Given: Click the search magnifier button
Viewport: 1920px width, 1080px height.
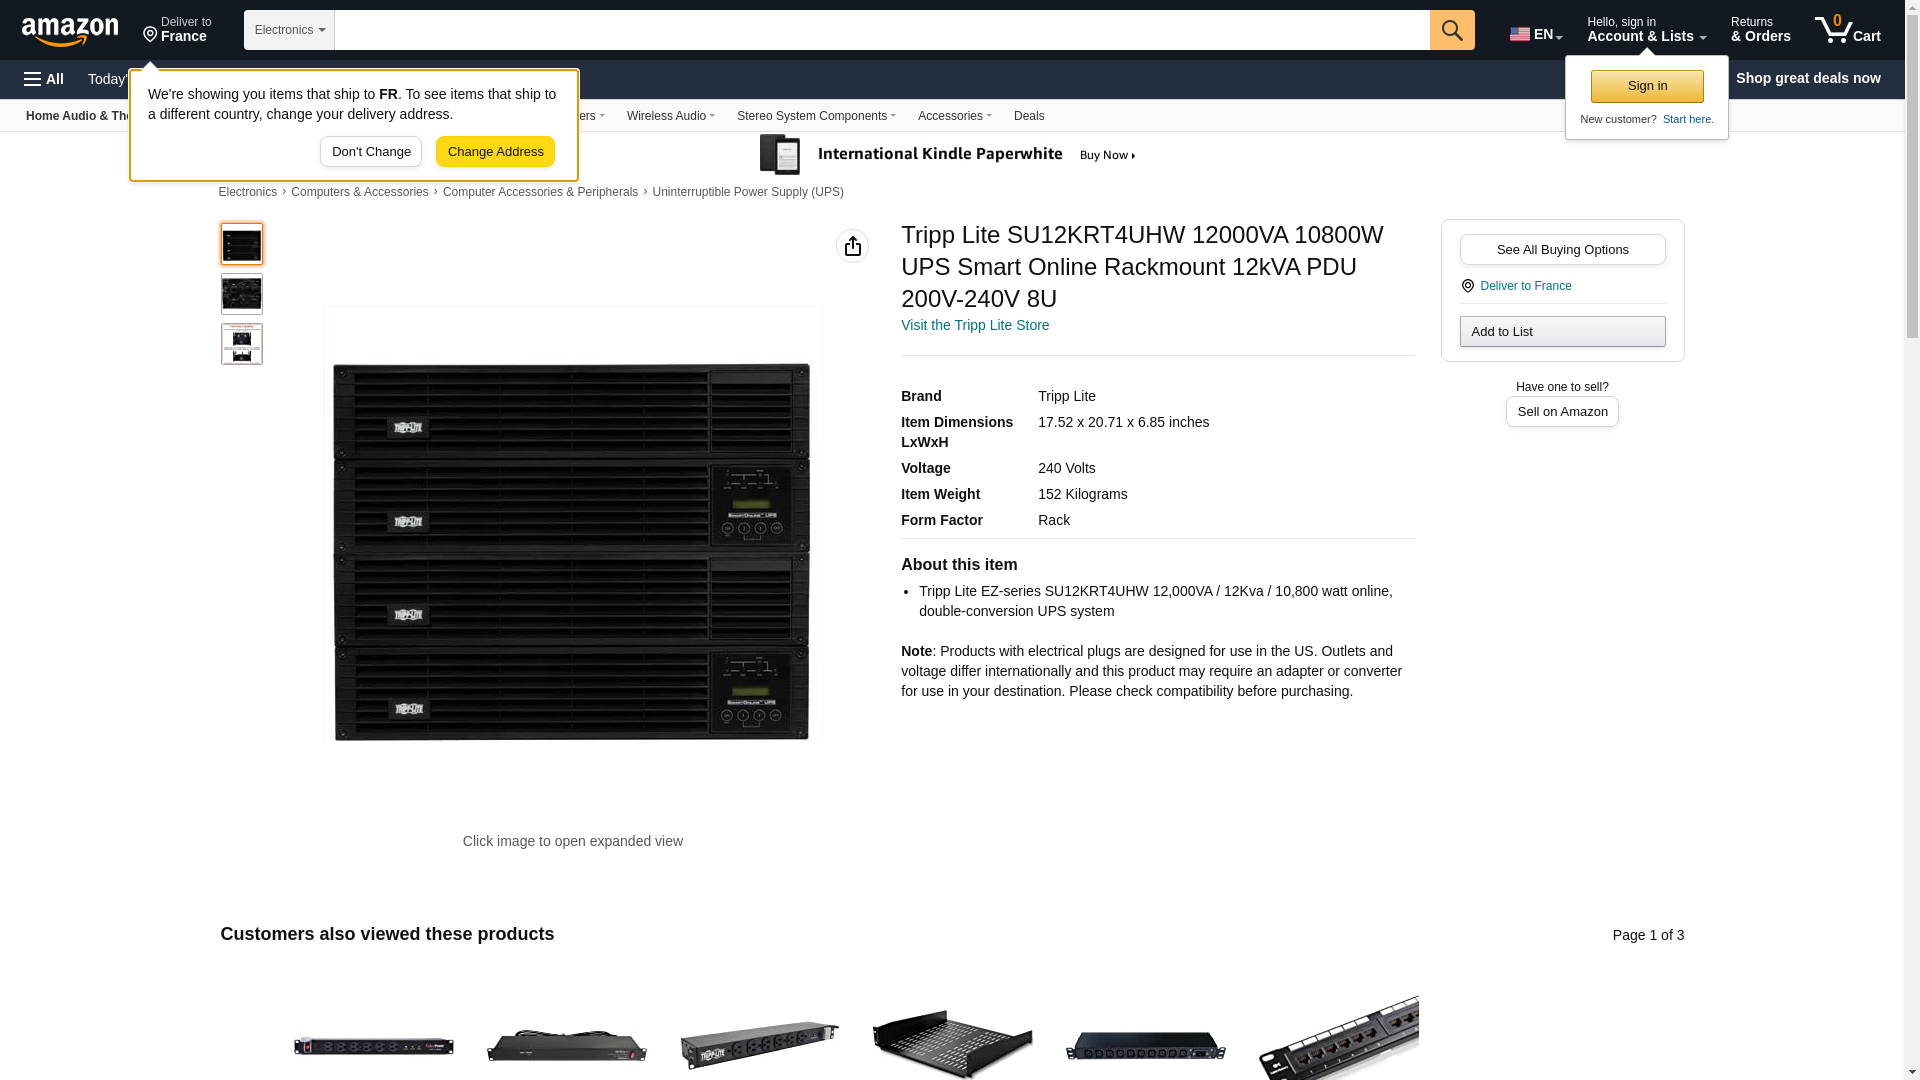Looking at the screenshot, I should [x=1452, y=30].
